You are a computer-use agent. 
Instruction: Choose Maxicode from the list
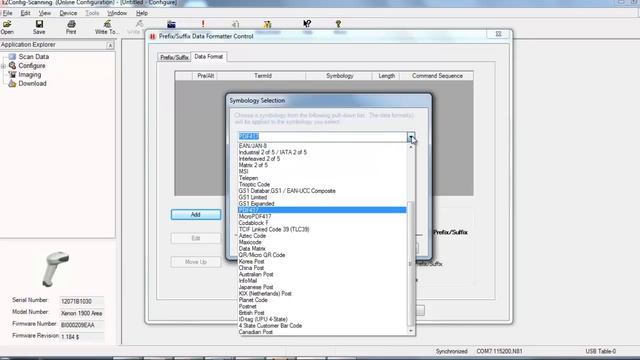pyautogui.click(x=322, y=242)
